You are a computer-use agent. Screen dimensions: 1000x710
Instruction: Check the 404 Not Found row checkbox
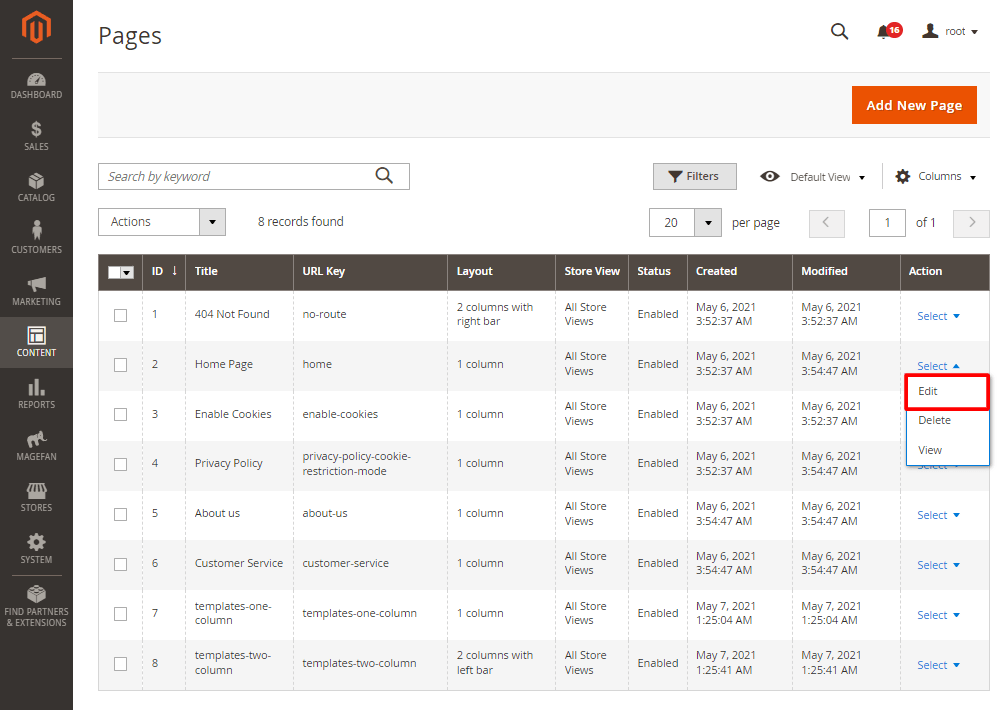coord(120,315)
